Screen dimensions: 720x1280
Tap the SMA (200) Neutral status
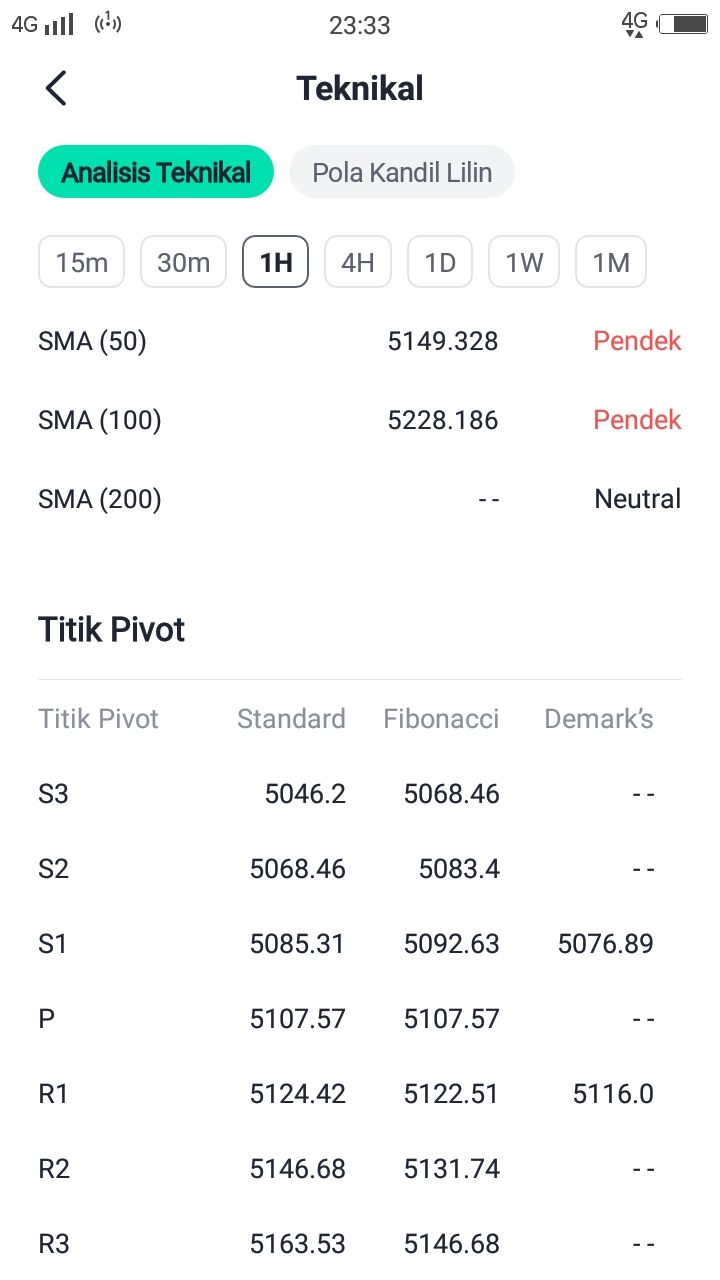(x=637, y=498)
